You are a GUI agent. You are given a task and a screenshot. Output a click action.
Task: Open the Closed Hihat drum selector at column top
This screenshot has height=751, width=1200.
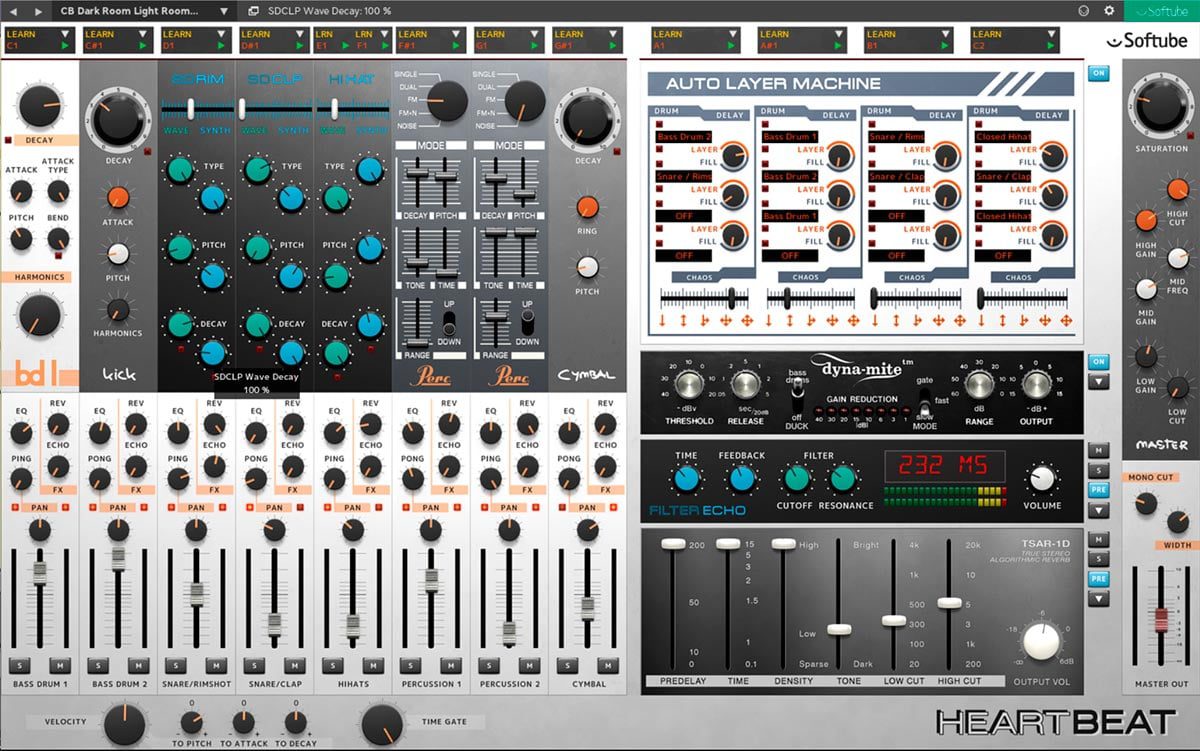[1004, 136]
